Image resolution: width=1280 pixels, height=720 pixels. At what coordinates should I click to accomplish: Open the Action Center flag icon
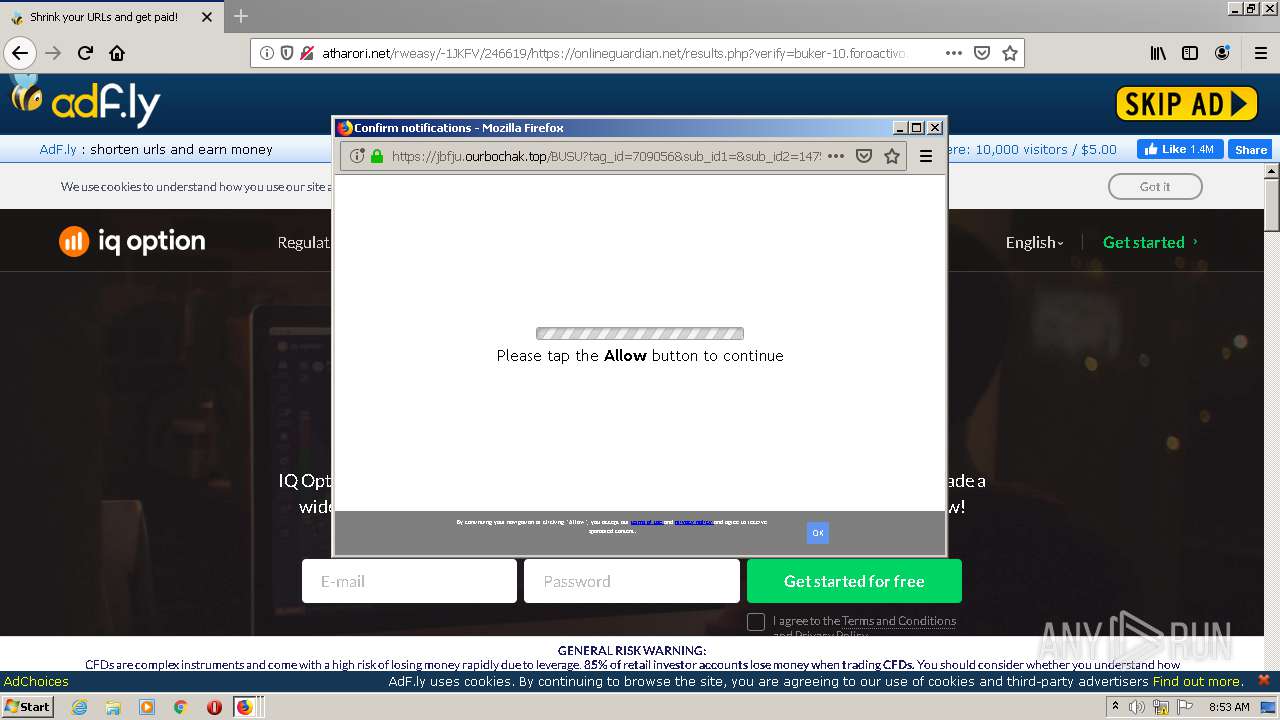point(1184,707)
